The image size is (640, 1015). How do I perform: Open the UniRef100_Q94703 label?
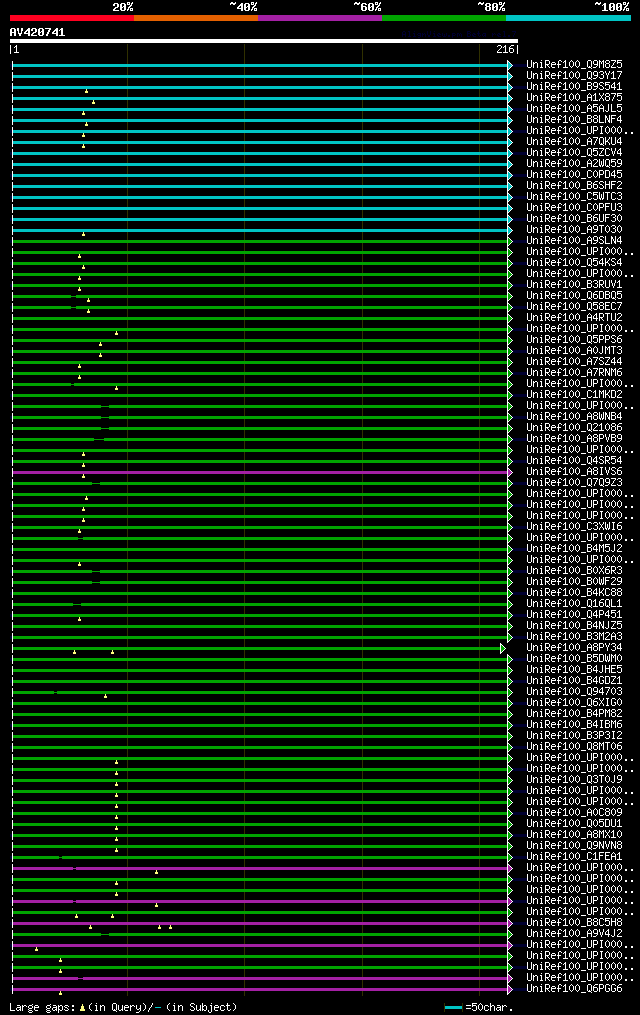tap(574, 692)
